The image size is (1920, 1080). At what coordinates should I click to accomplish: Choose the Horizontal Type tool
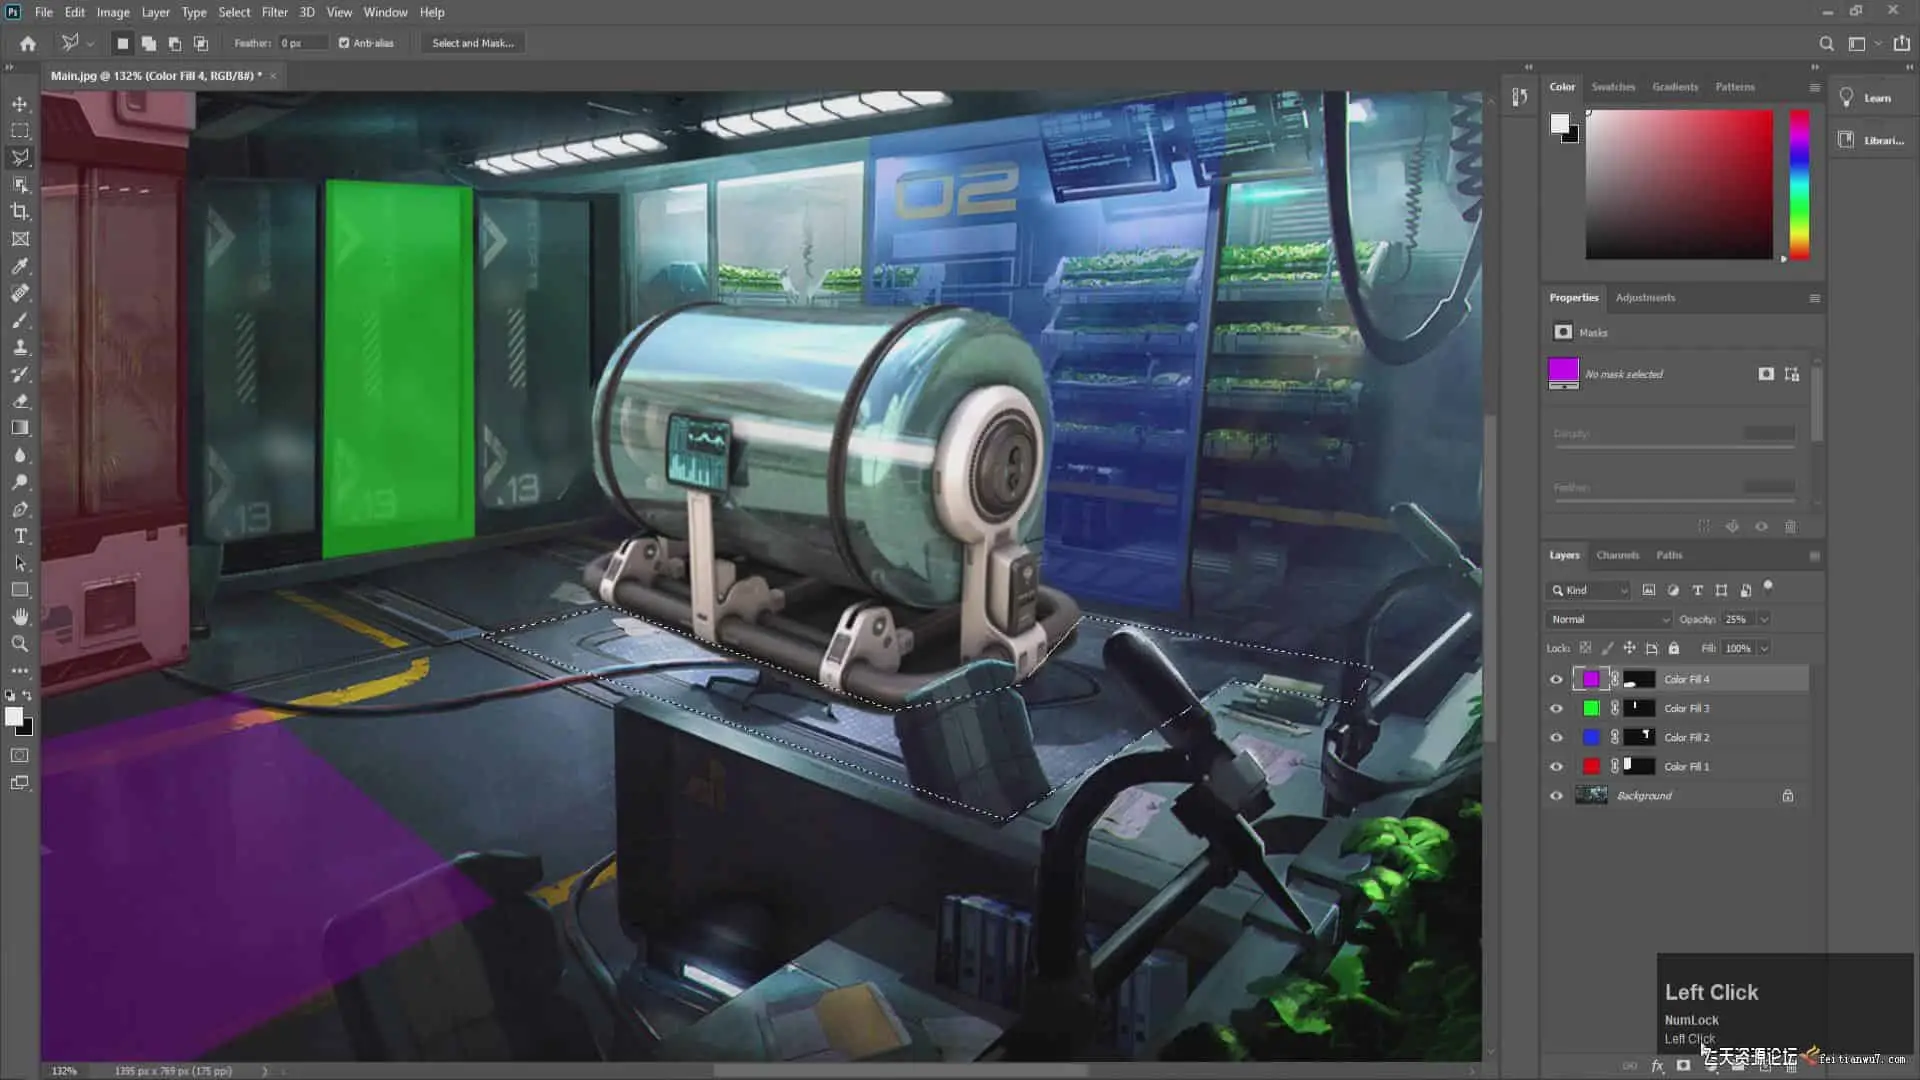(x=20, y=537)
